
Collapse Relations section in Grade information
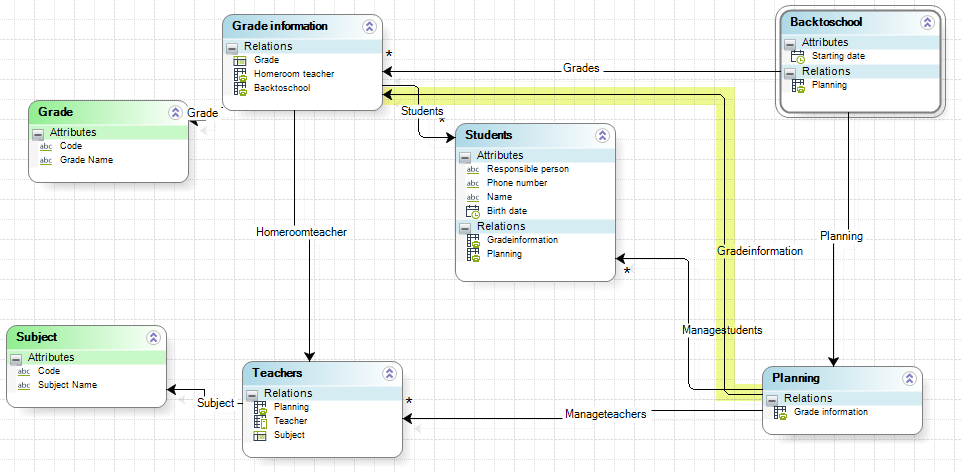pyautogui.click(x=232, y=47)
